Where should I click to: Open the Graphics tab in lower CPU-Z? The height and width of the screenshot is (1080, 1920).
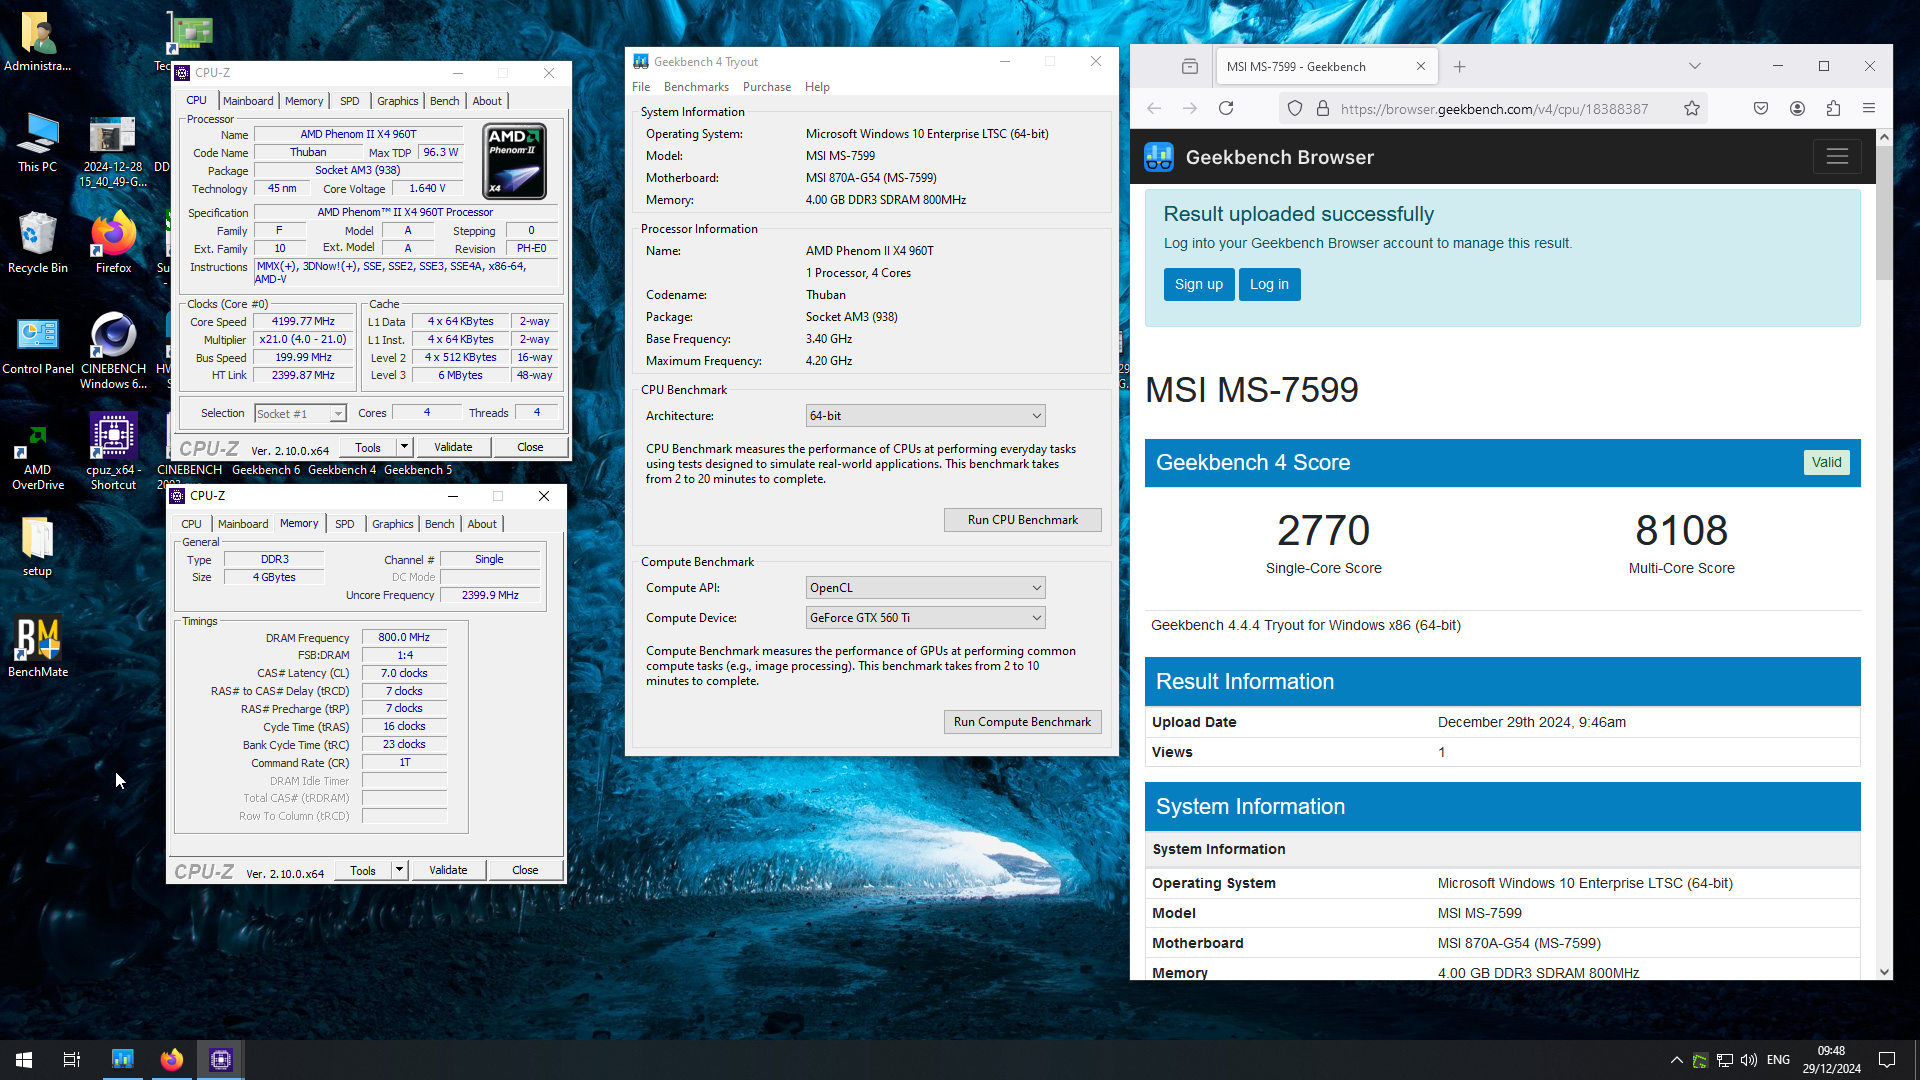pyautogui.click(x=392, y=524)
